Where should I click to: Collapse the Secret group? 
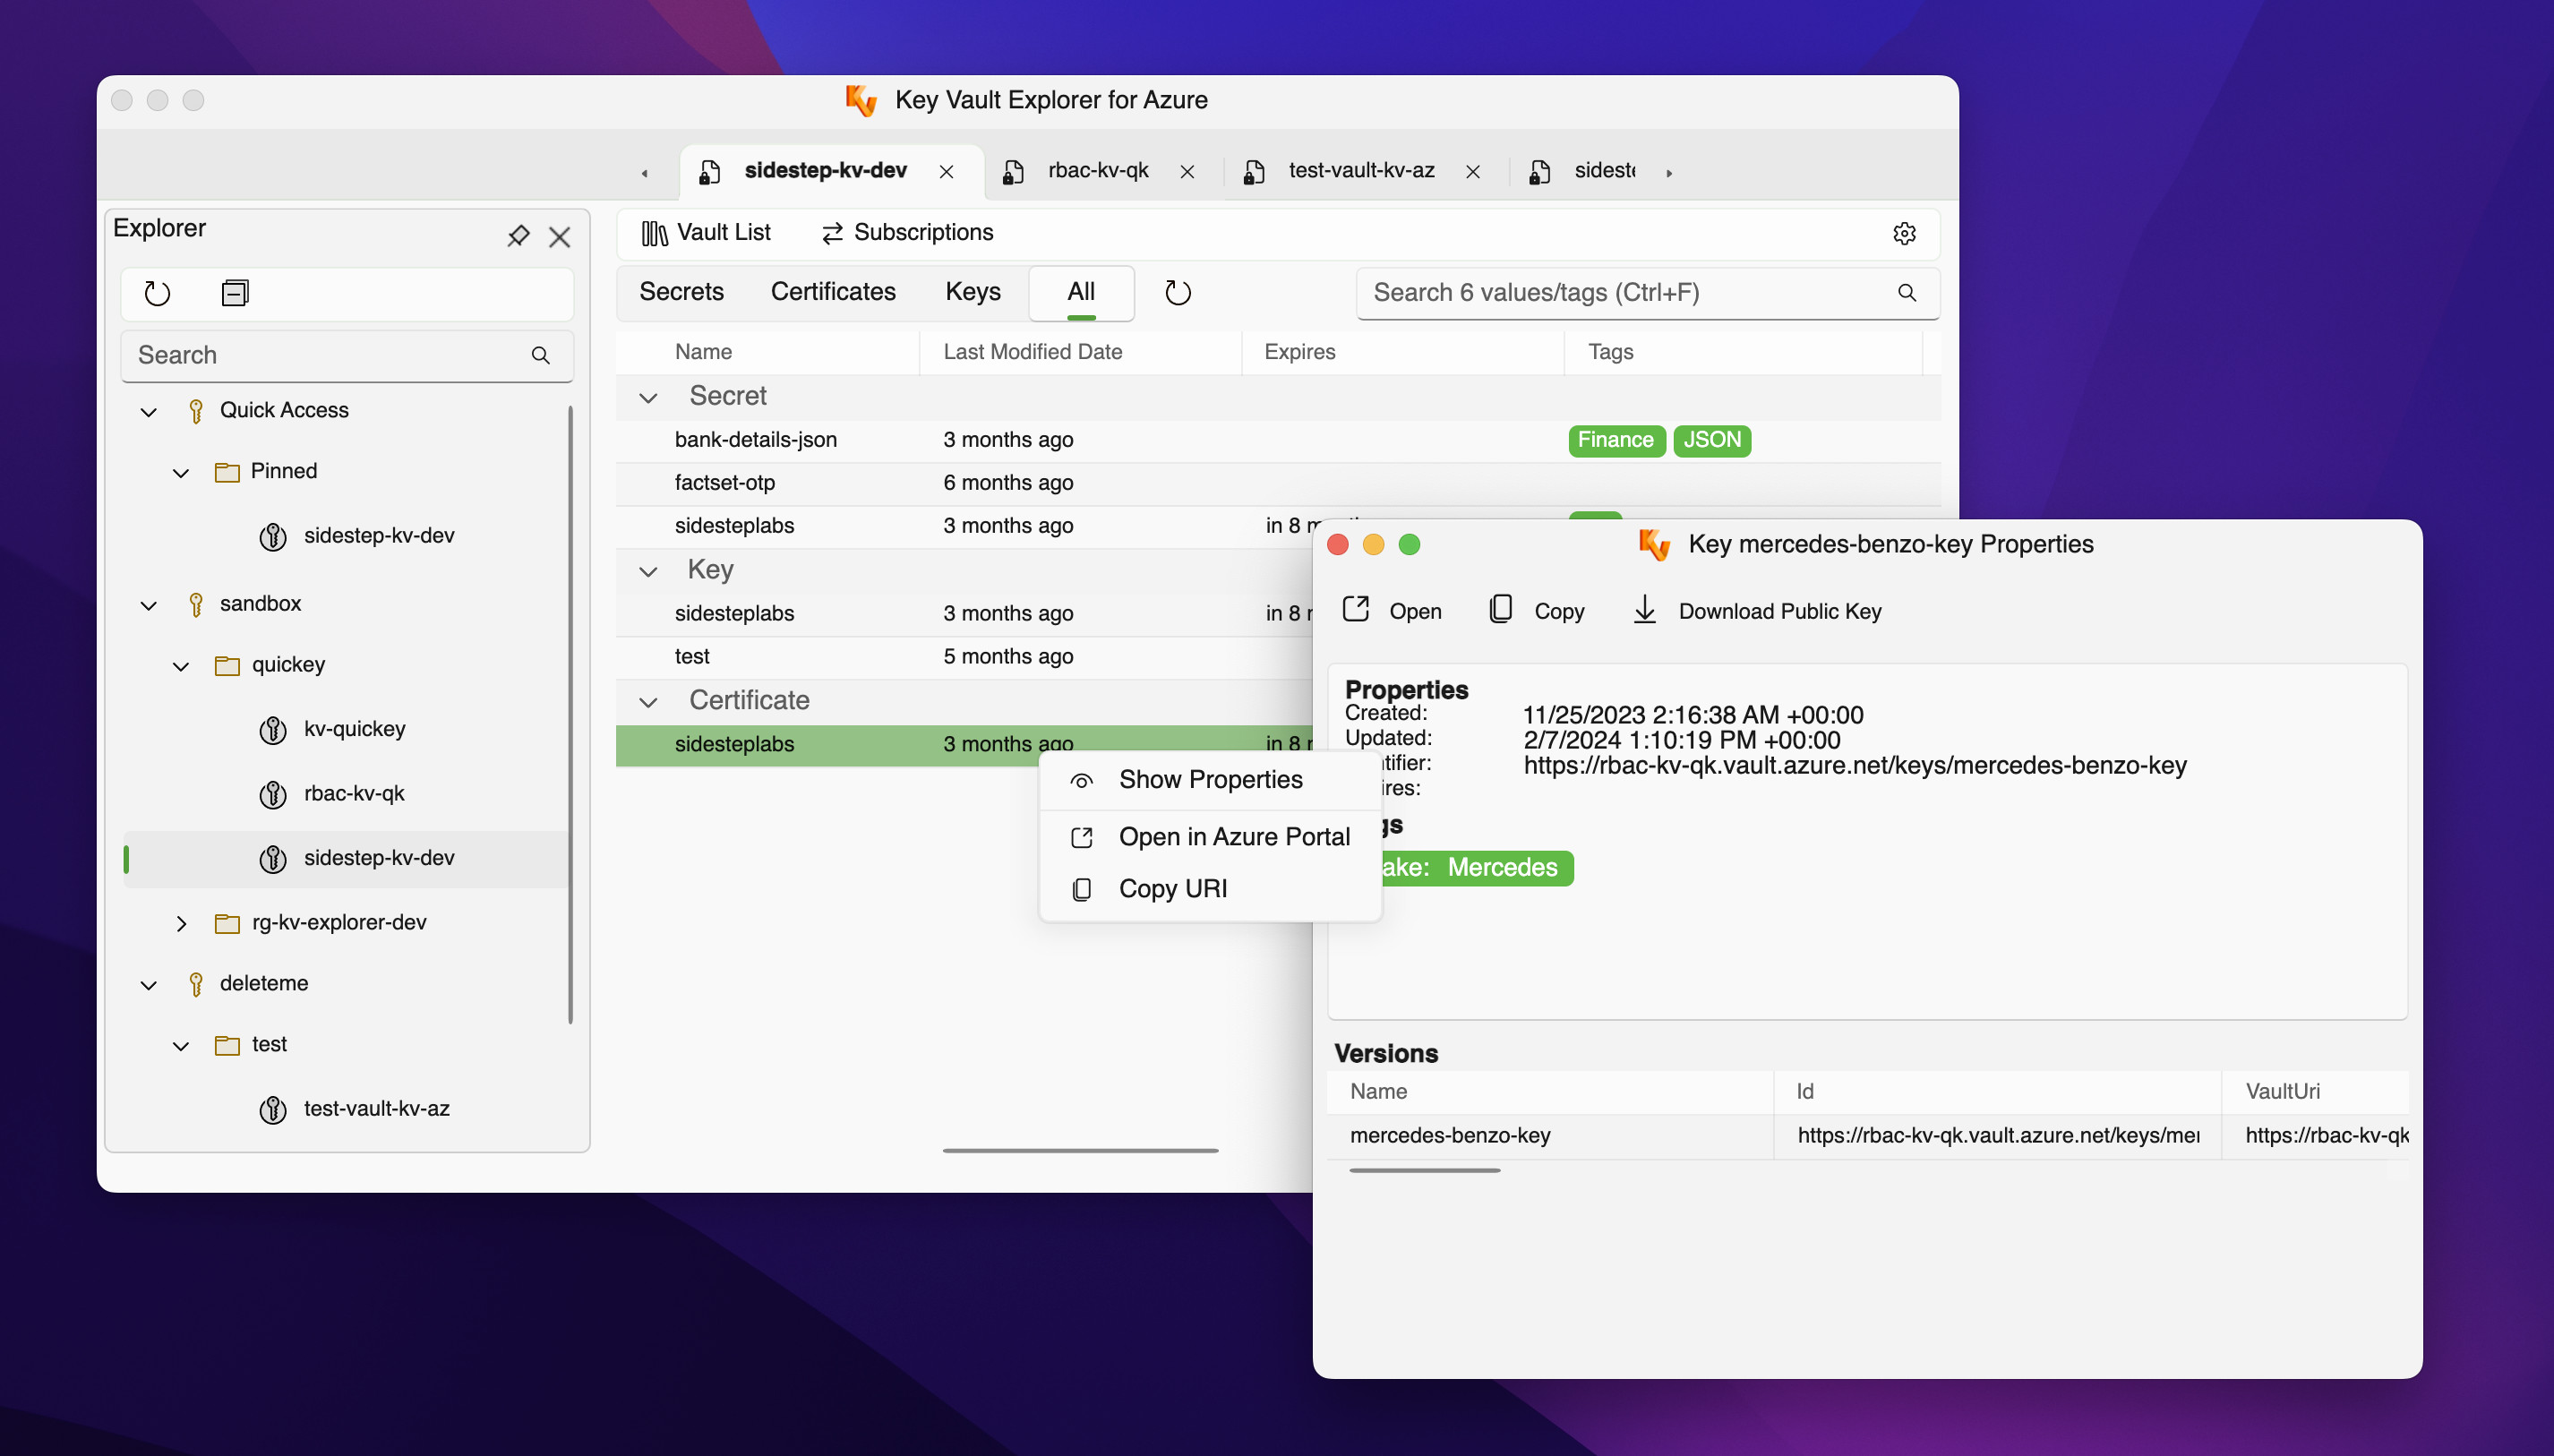click(648, 397)
